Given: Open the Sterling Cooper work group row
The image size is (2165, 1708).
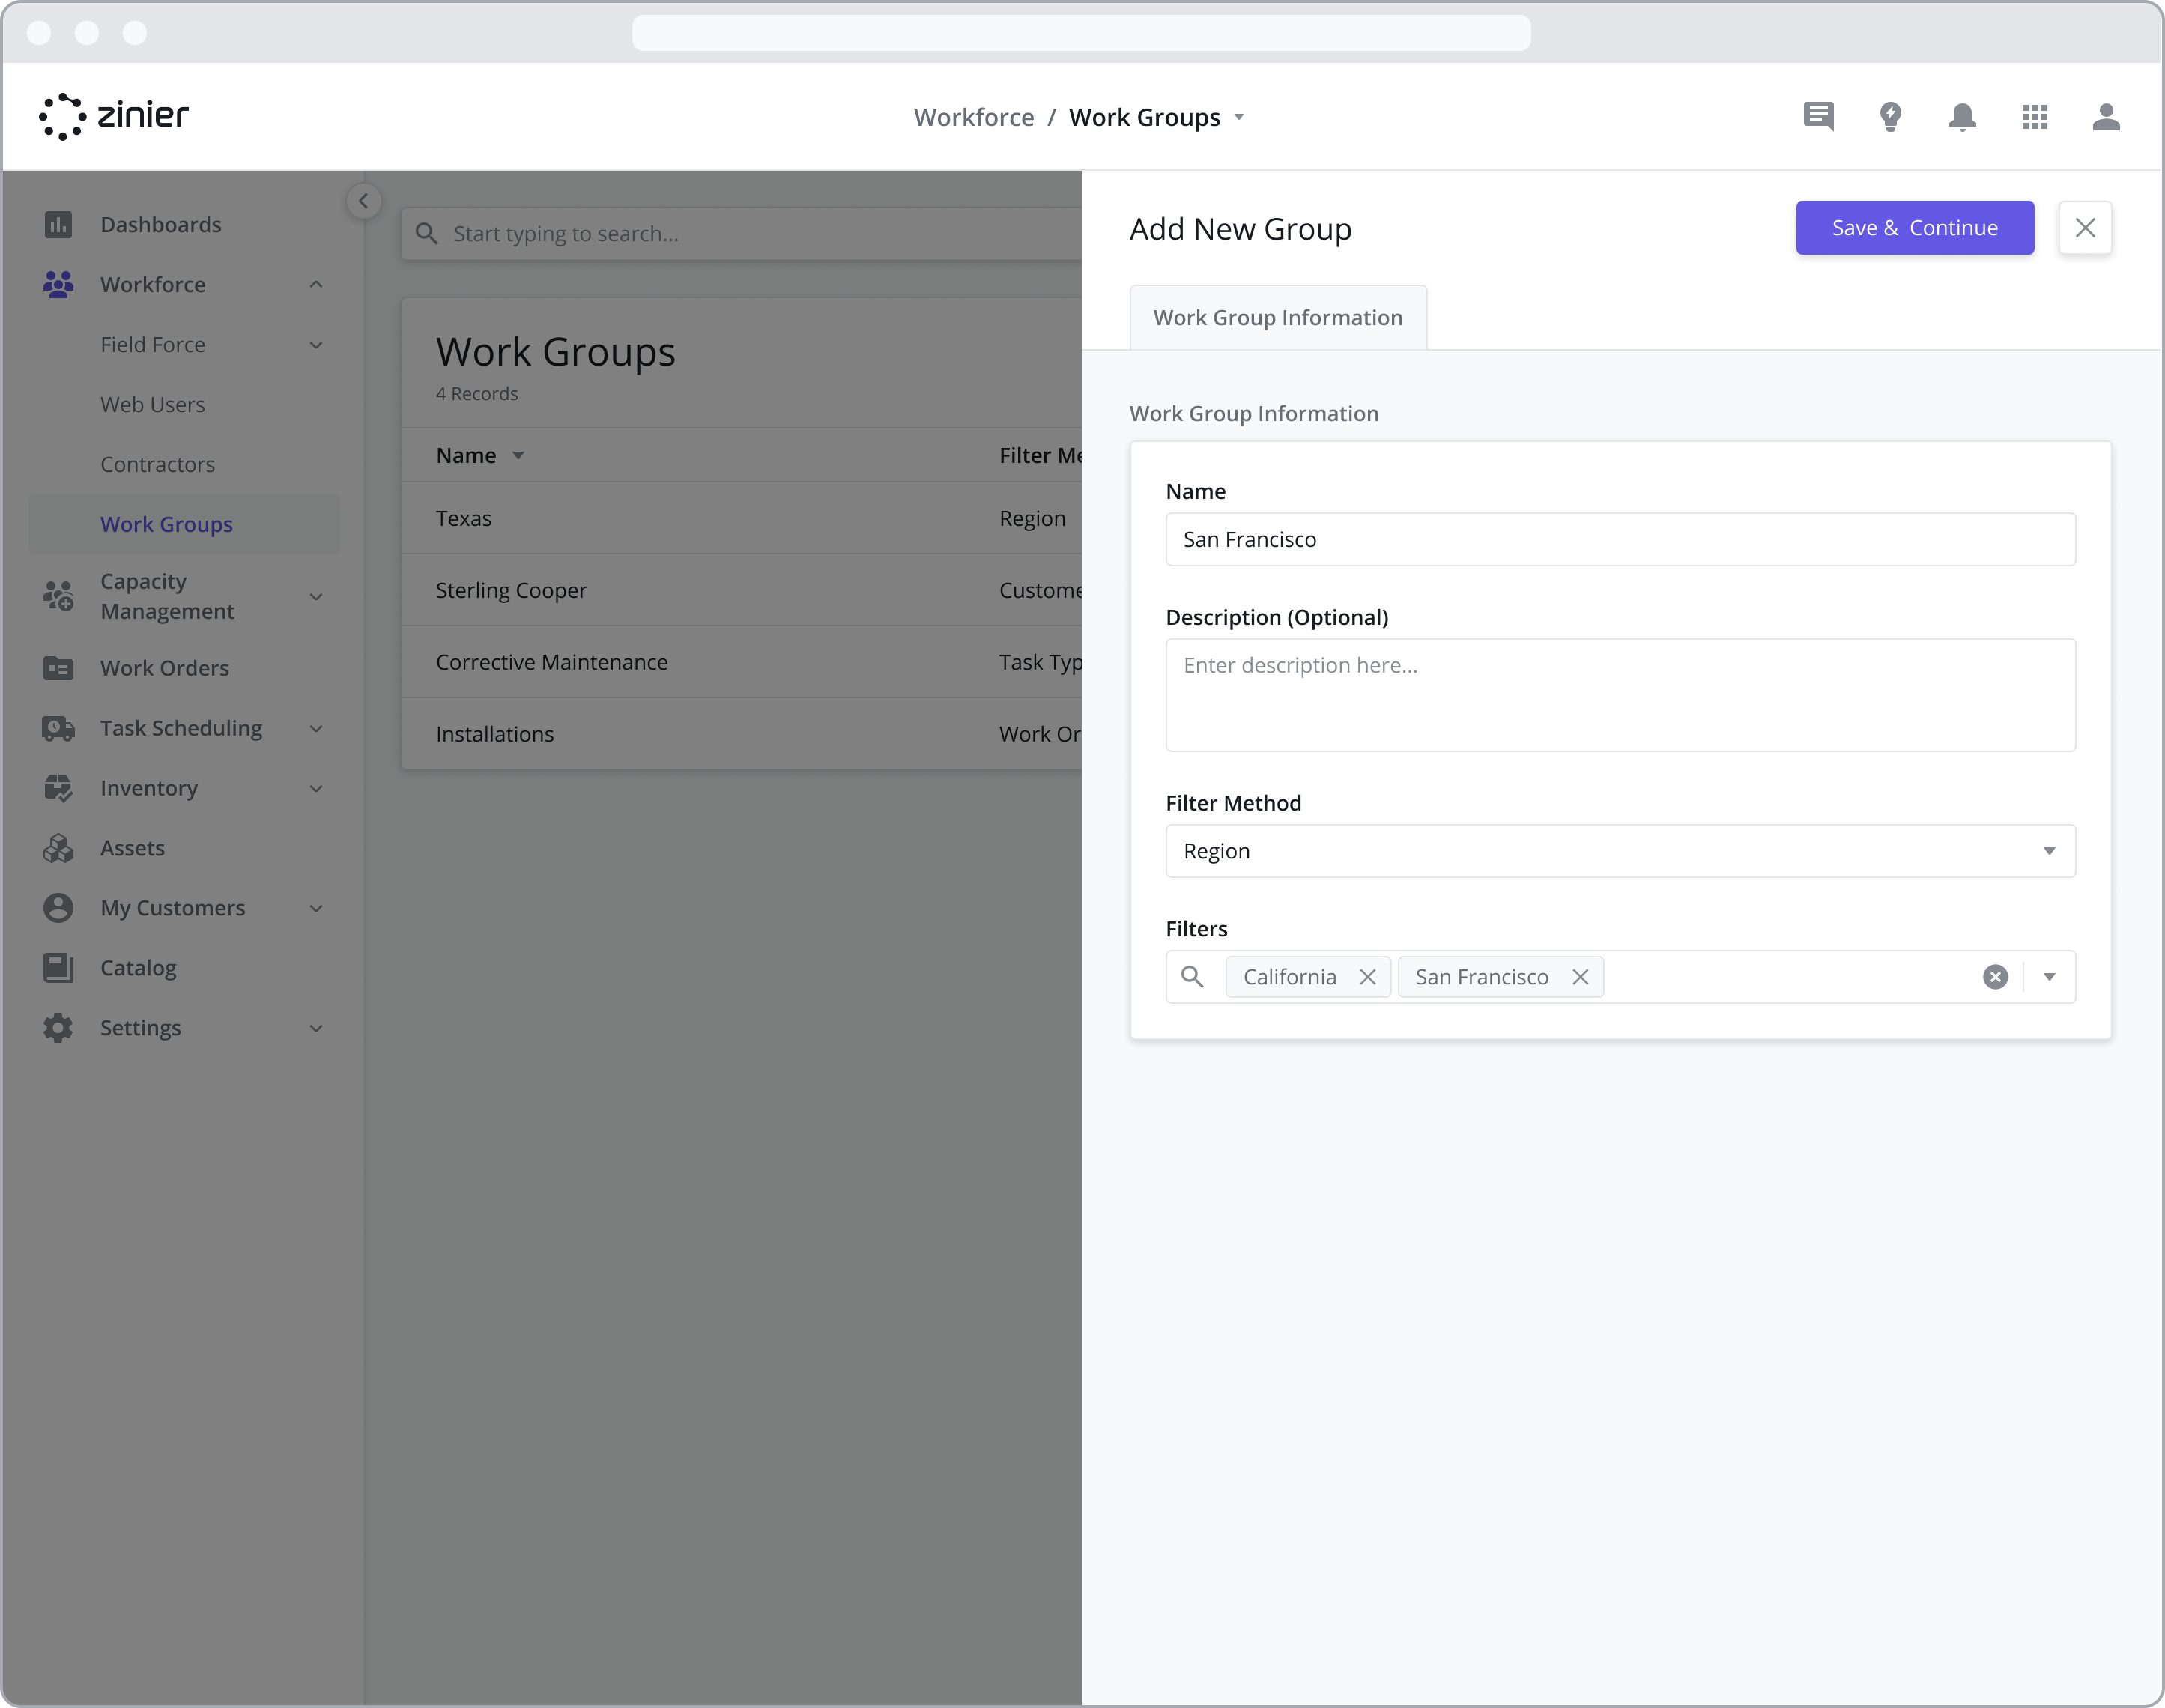Looking at the screenshot, I should pos(741,590).
